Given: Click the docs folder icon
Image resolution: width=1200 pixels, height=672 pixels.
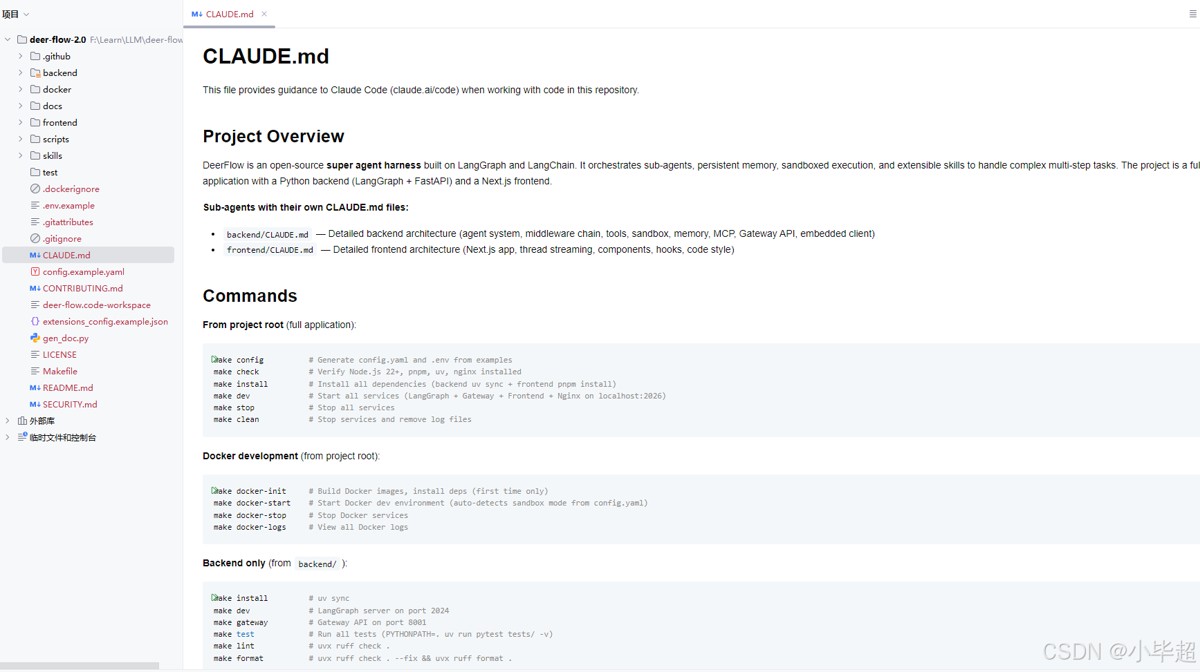Looking at the screenshot, I should tap(35, 106).
